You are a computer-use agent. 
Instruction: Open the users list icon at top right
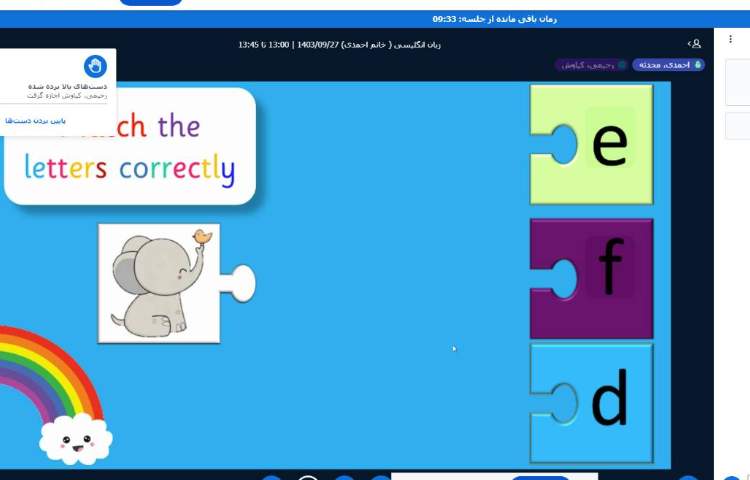tap(695, 44)
